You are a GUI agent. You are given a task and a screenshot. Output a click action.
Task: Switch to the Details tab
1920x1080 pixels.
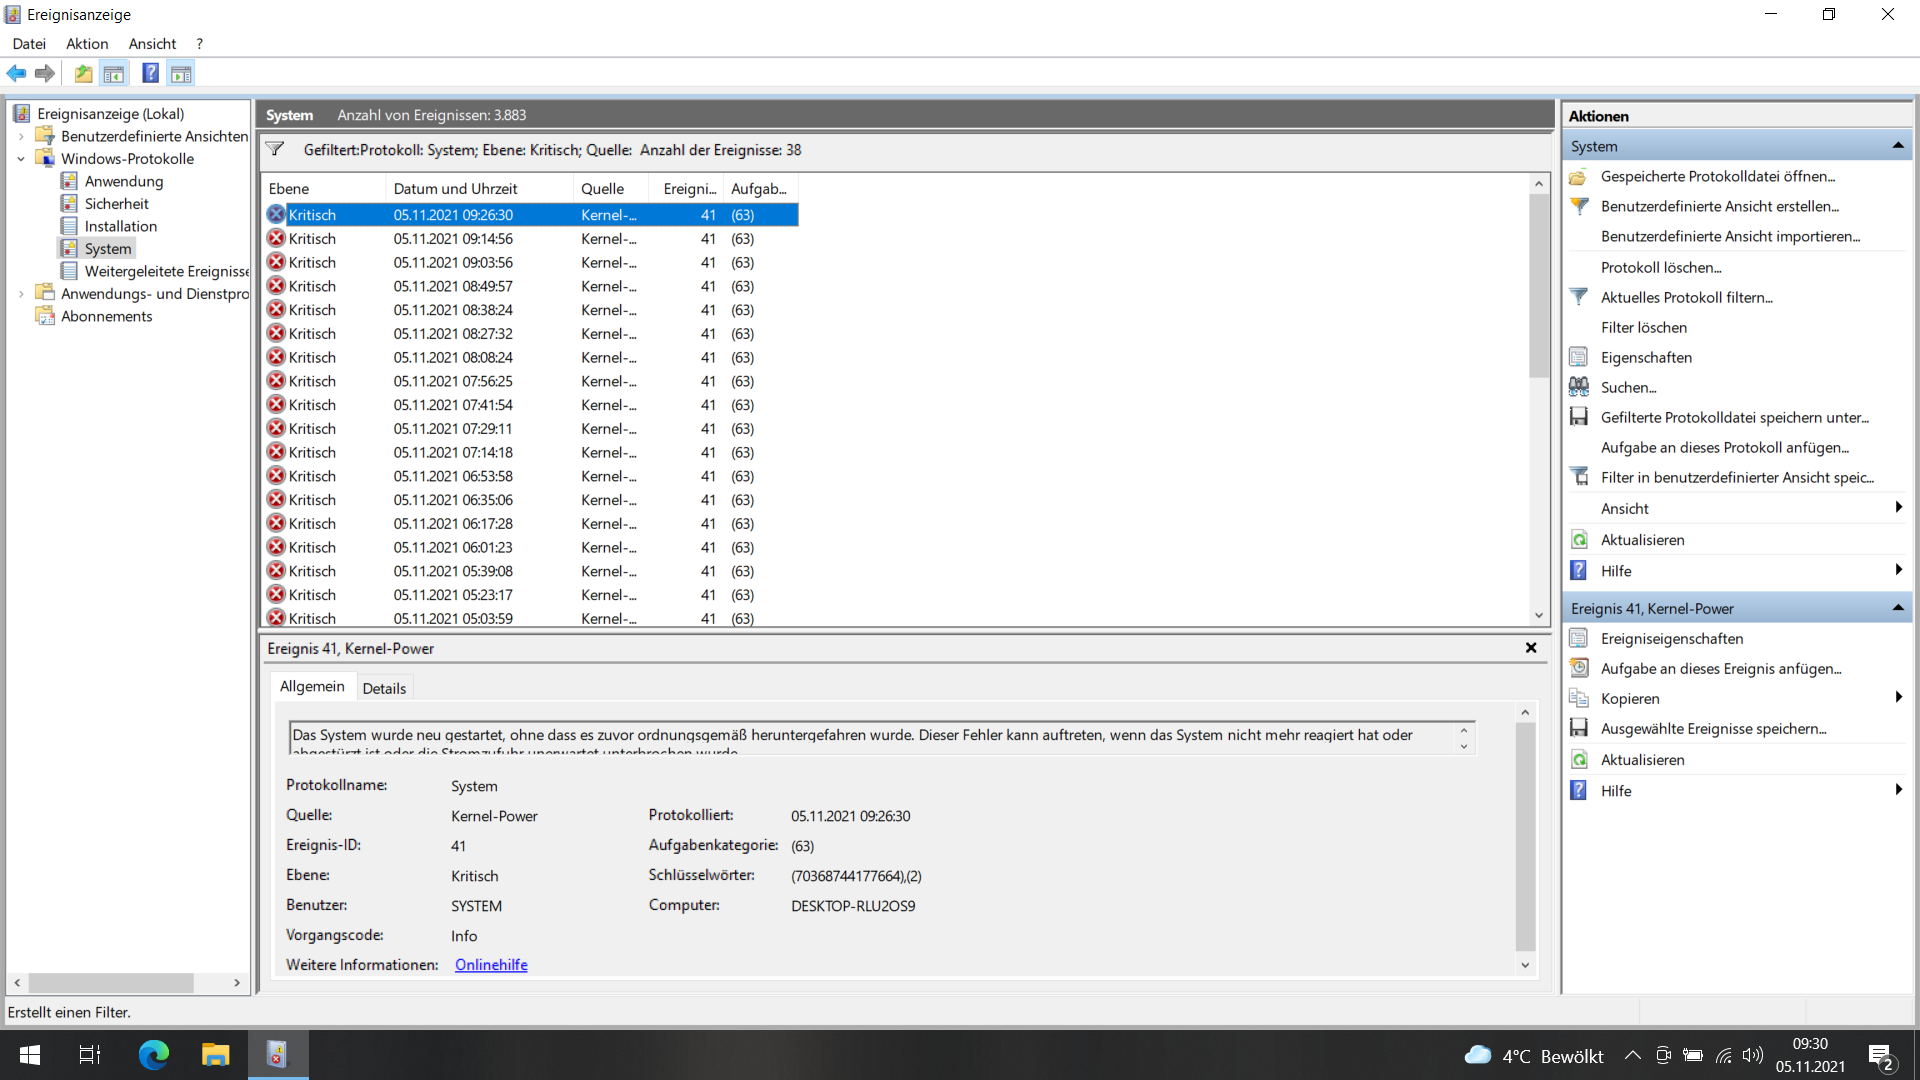pyautogui.click(x=384, y=688)
